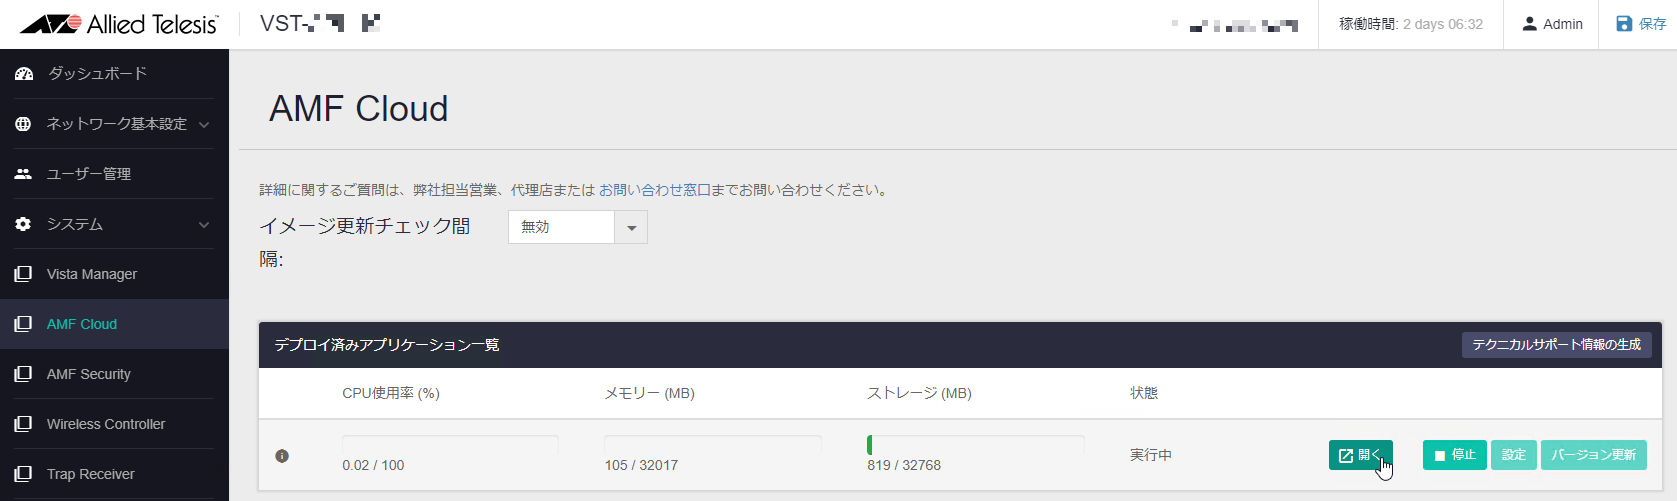Click the CPU使用率 (%) column header

pos(391,393)
